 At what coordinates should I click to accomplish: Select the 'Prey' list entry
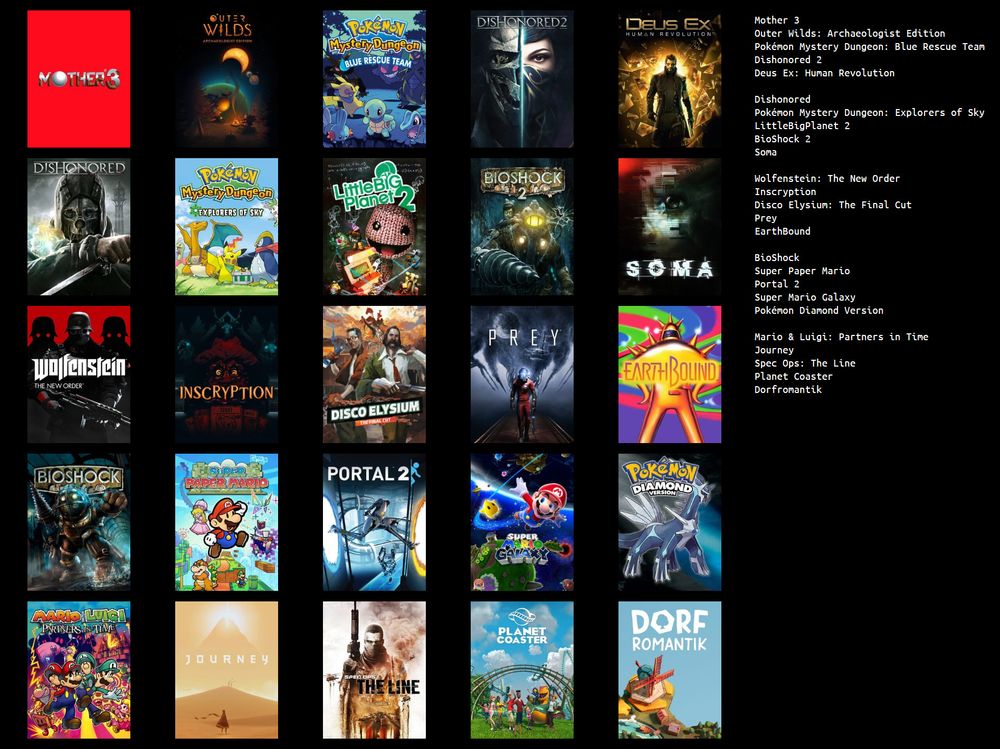(x=765, y=218)
